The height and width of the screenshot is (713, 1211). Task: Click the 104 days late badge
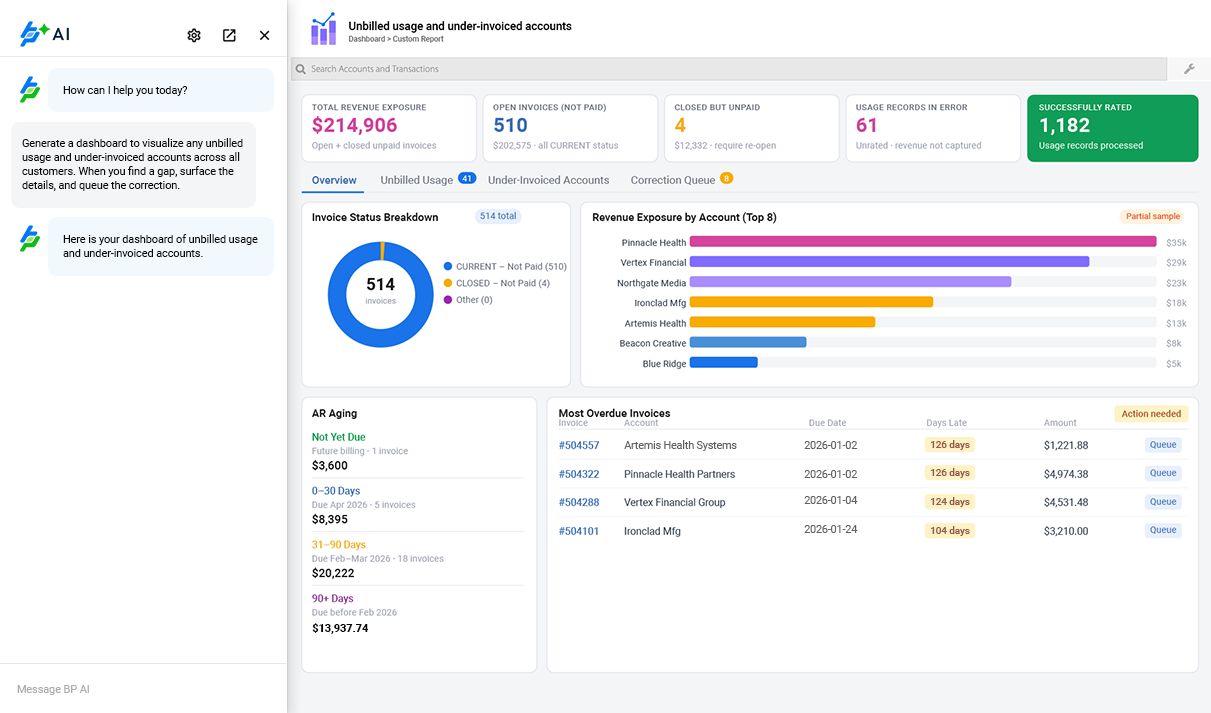pos(950,530)
